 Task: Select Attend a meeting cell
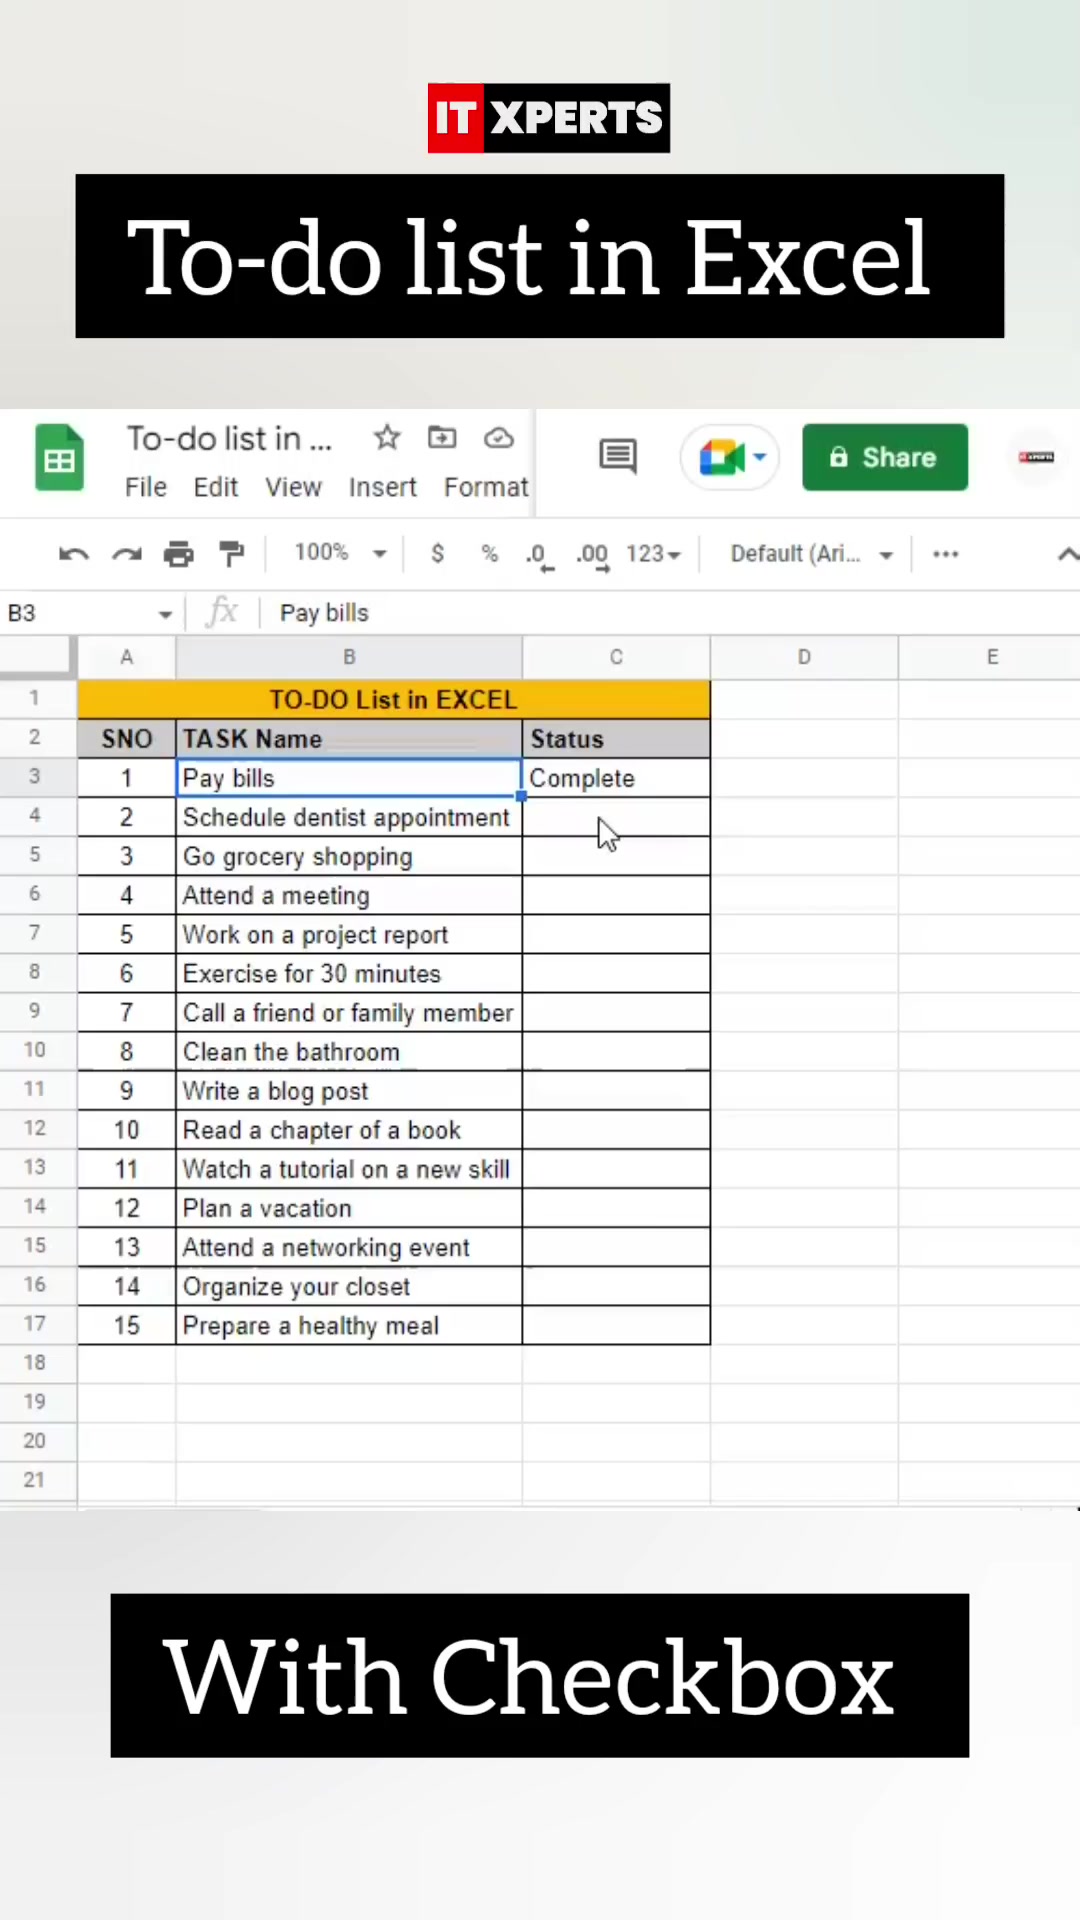(x=349, y=895)
